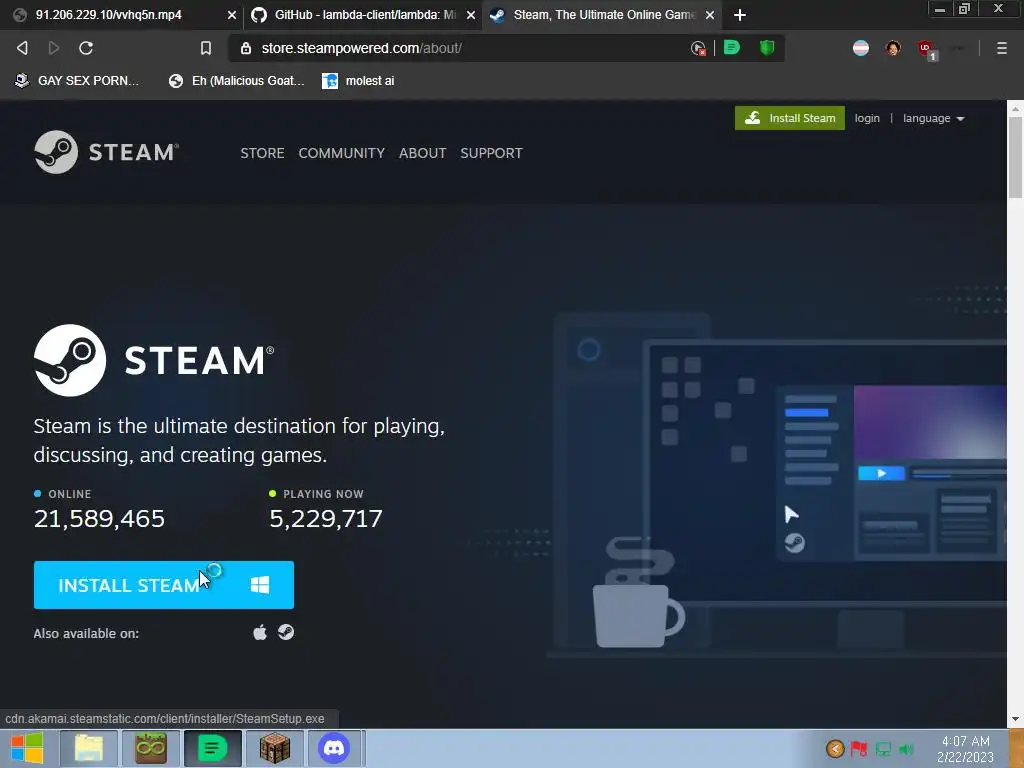Open the ABOUT menu item

(423, 153)
